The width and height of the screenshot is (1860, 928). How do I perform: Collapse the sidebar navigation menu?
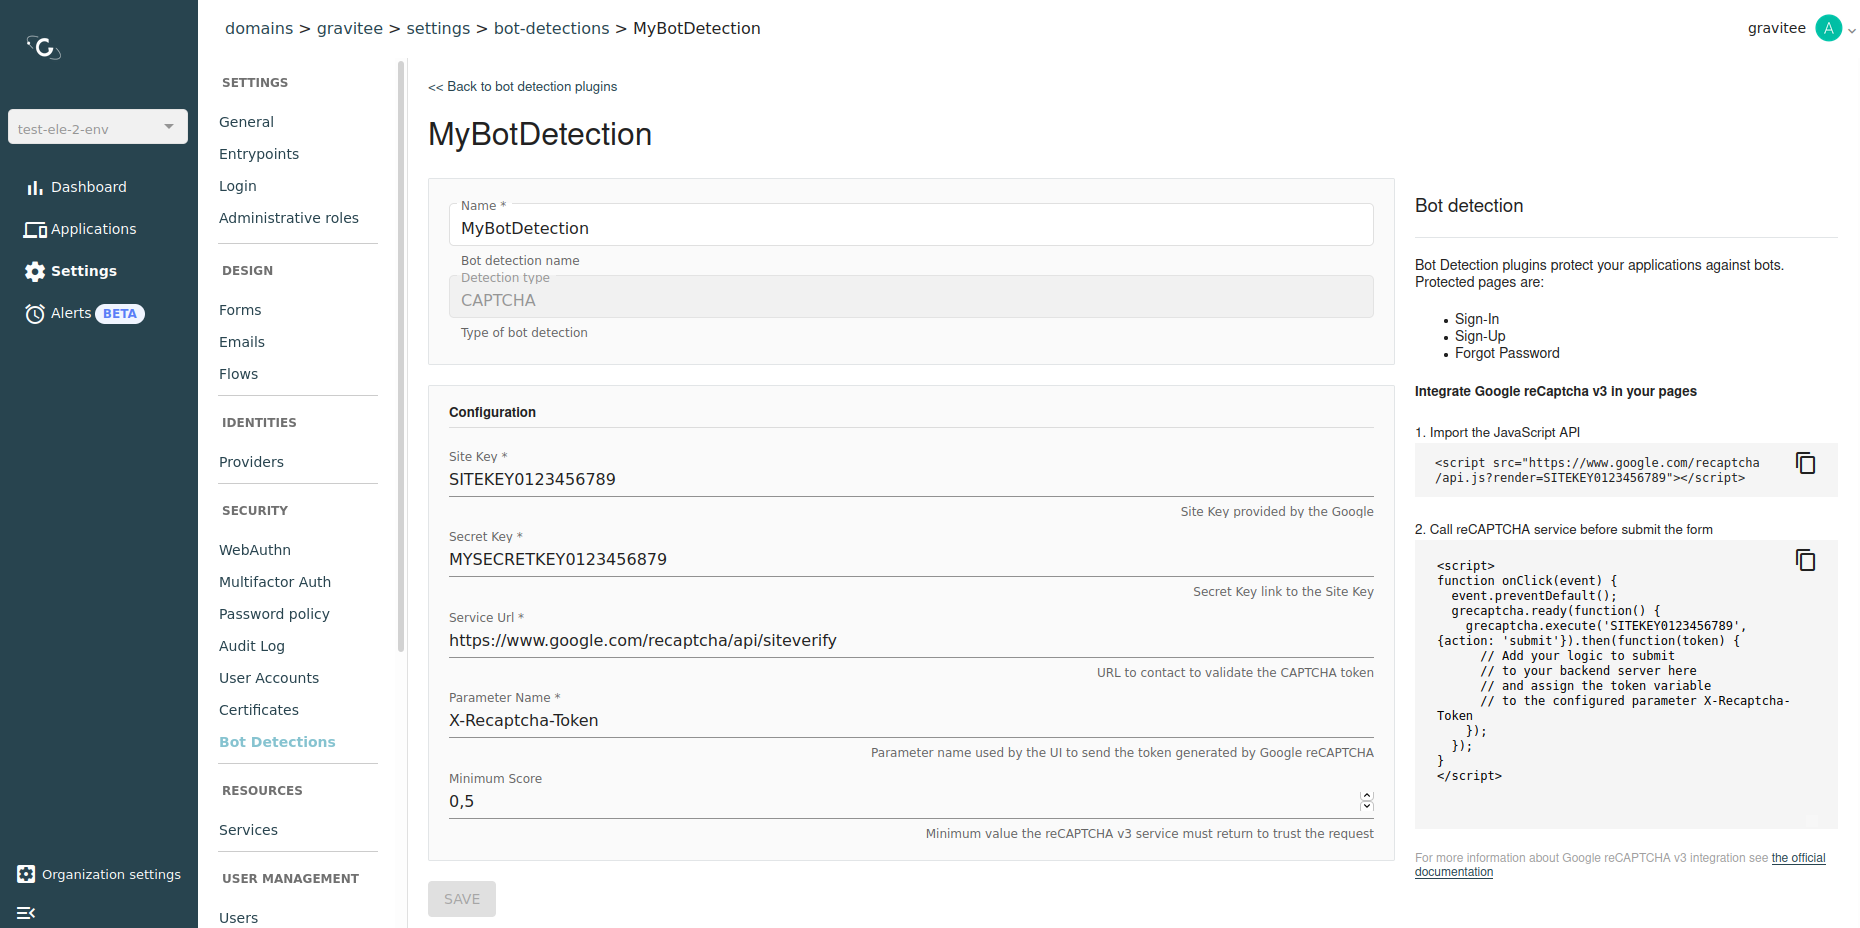tap(26, 912)
